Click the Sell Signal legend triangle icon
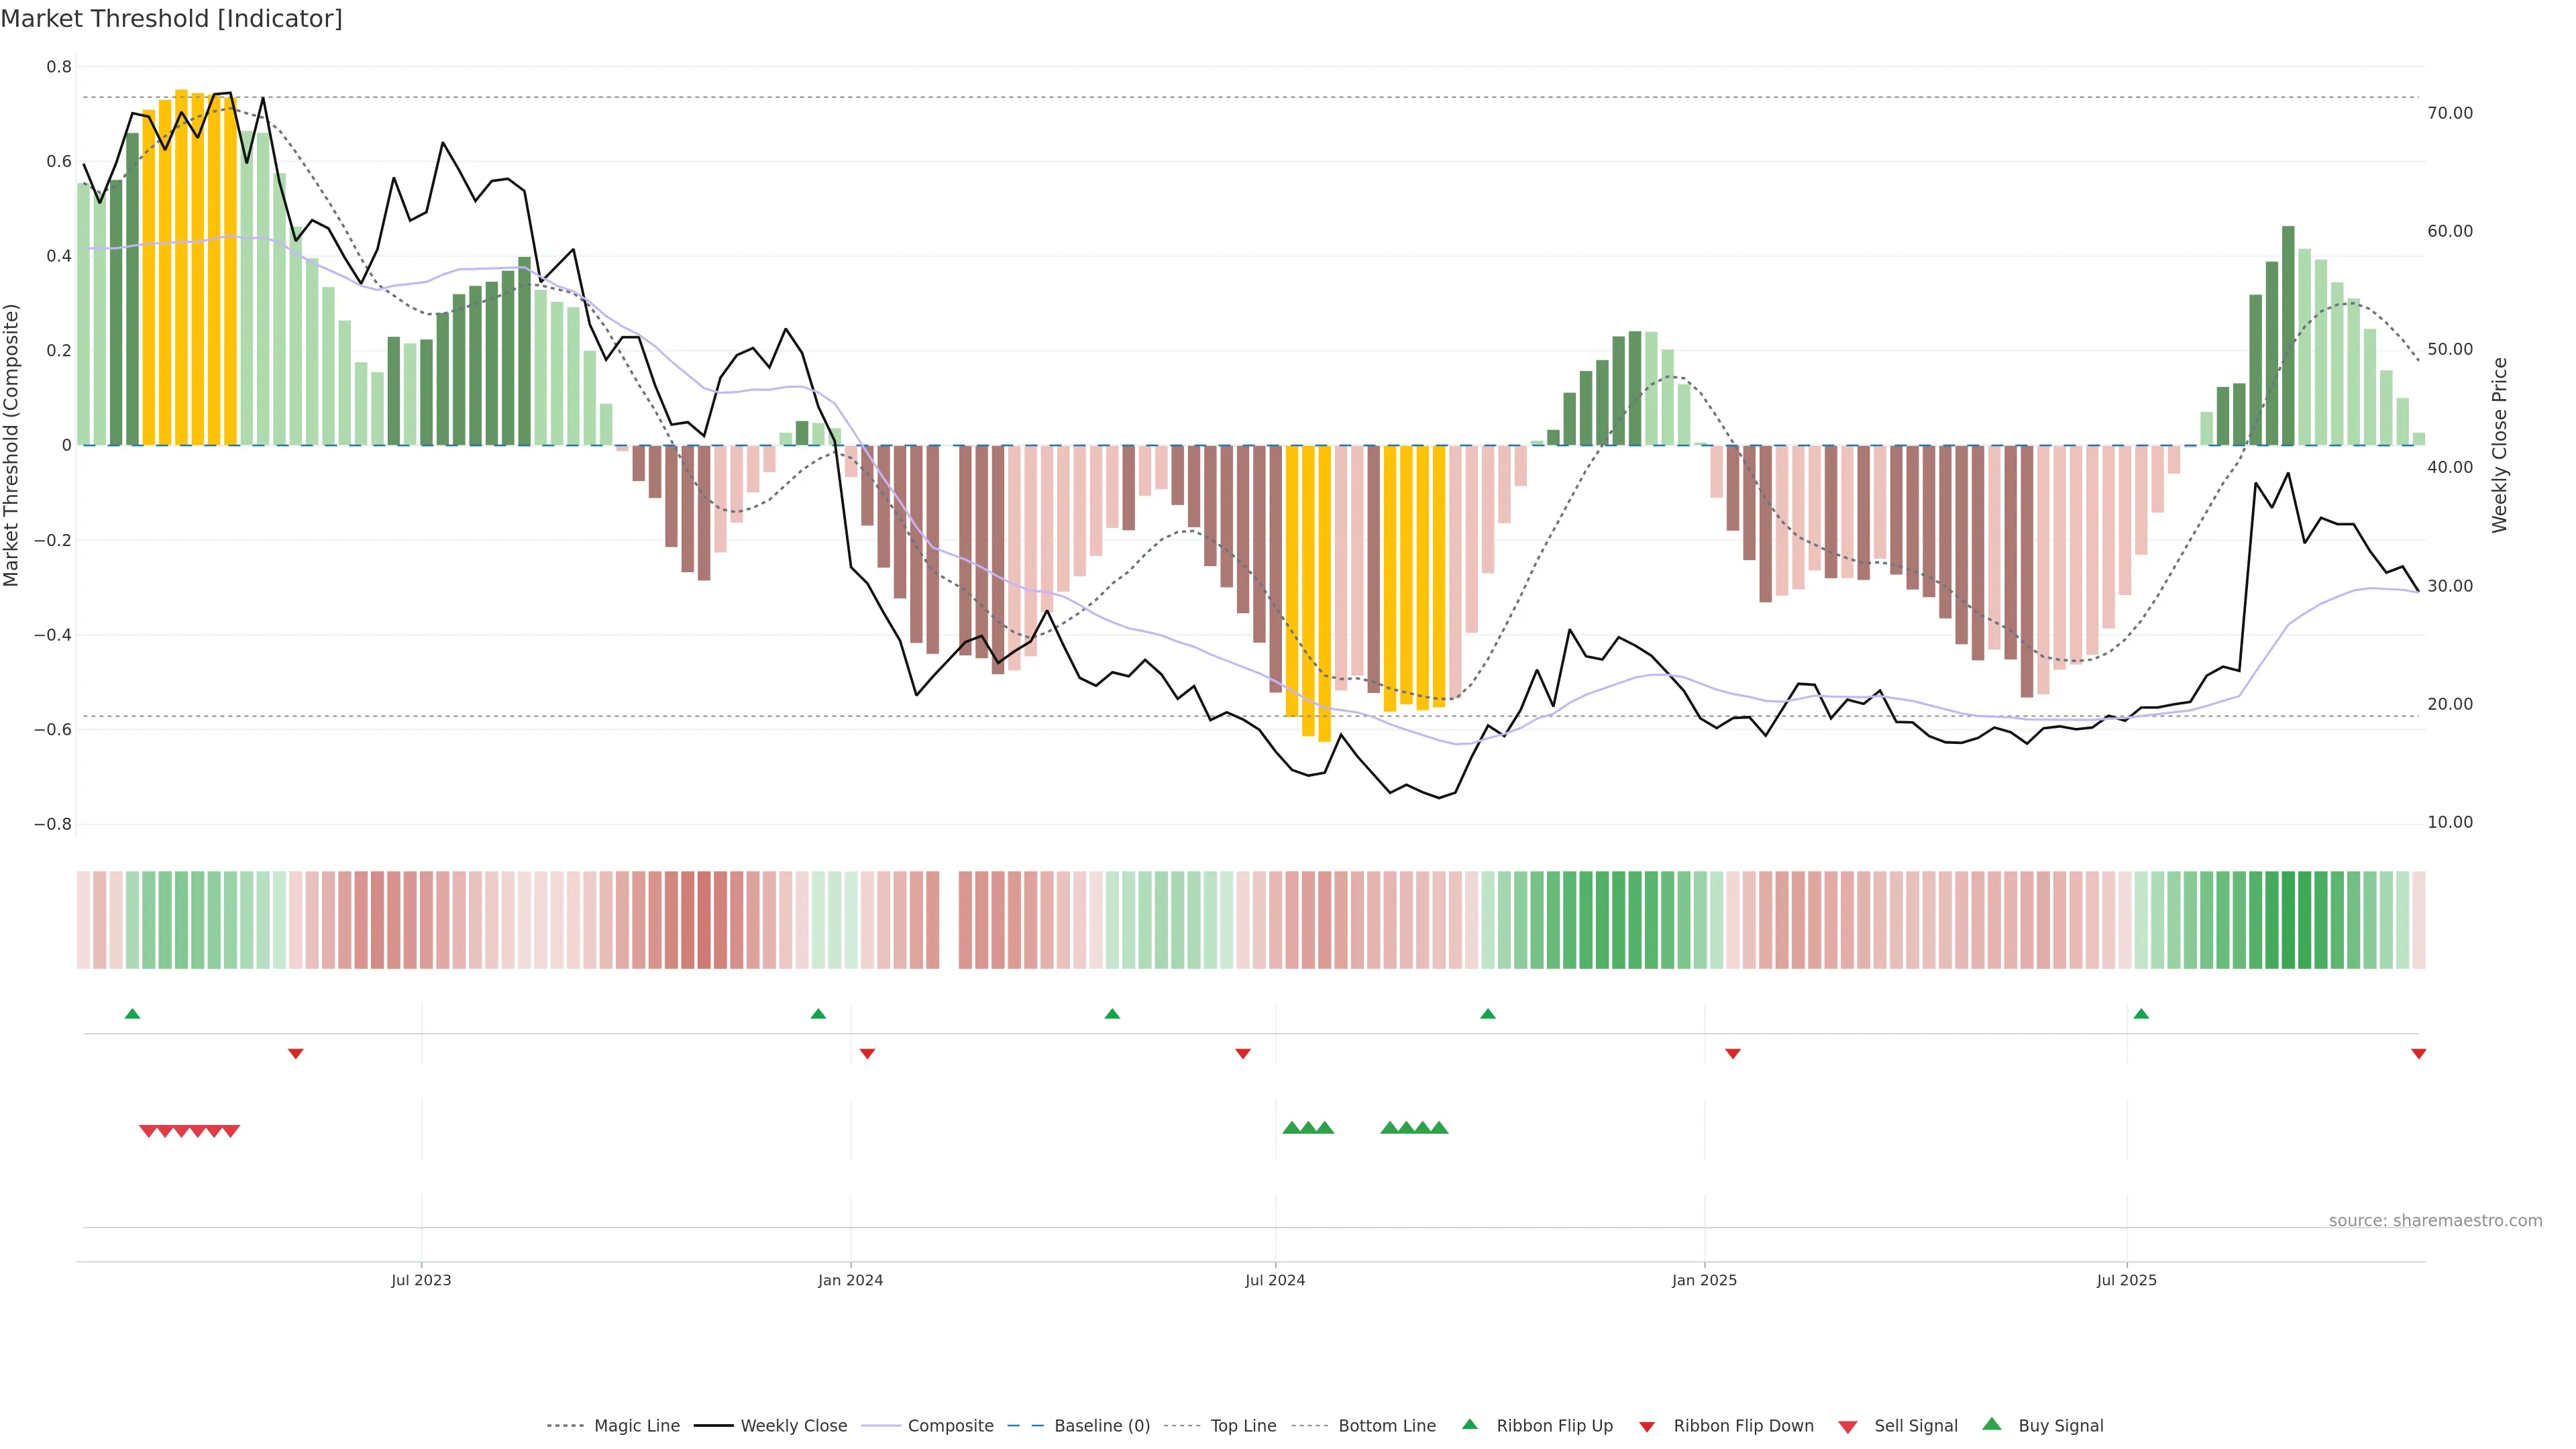 (1847, 1427)
